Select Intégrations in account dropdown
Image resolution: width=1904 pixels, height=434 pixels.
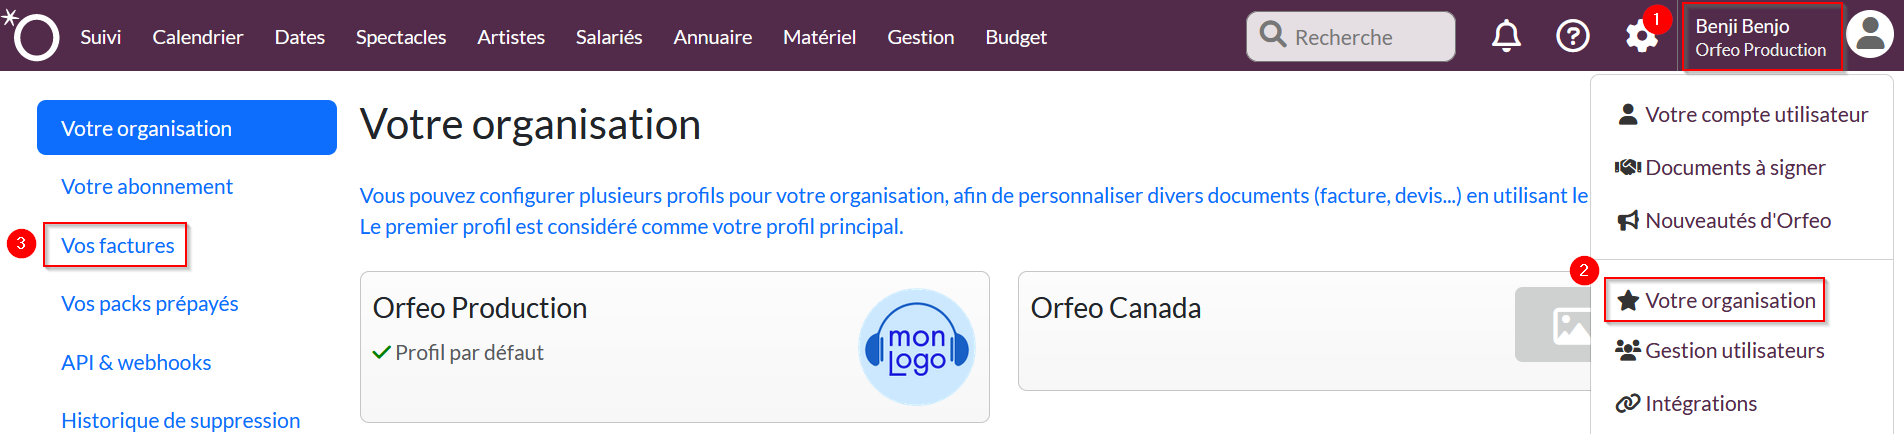point(1700,404)
